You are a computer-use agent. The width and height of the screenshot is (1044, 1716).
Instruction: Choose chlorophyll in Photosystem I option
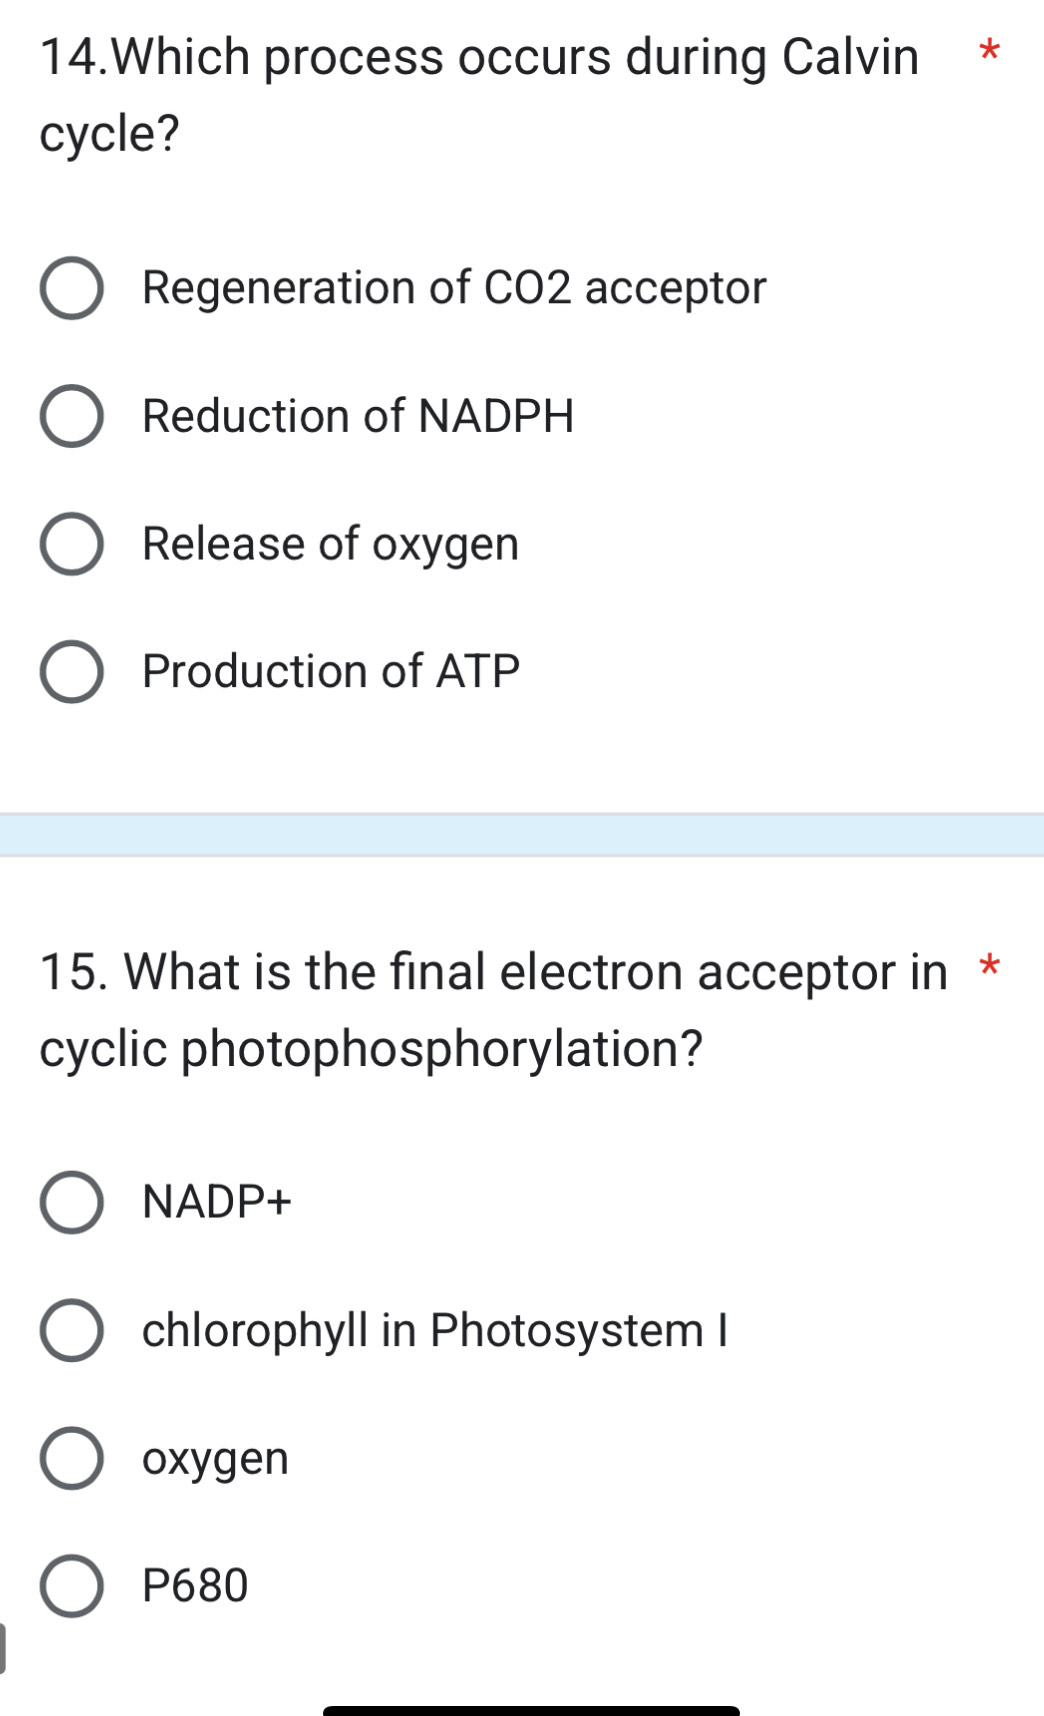point(72,1329)
